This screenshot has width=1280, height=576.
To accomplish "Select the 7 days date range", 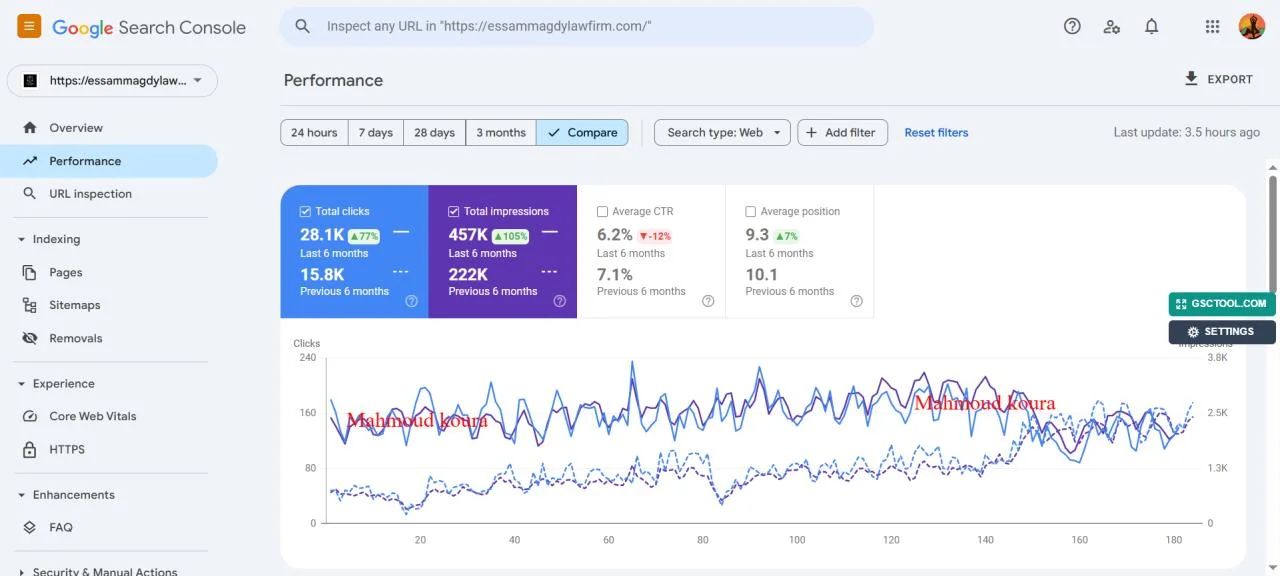I will [x=376, y=132].
